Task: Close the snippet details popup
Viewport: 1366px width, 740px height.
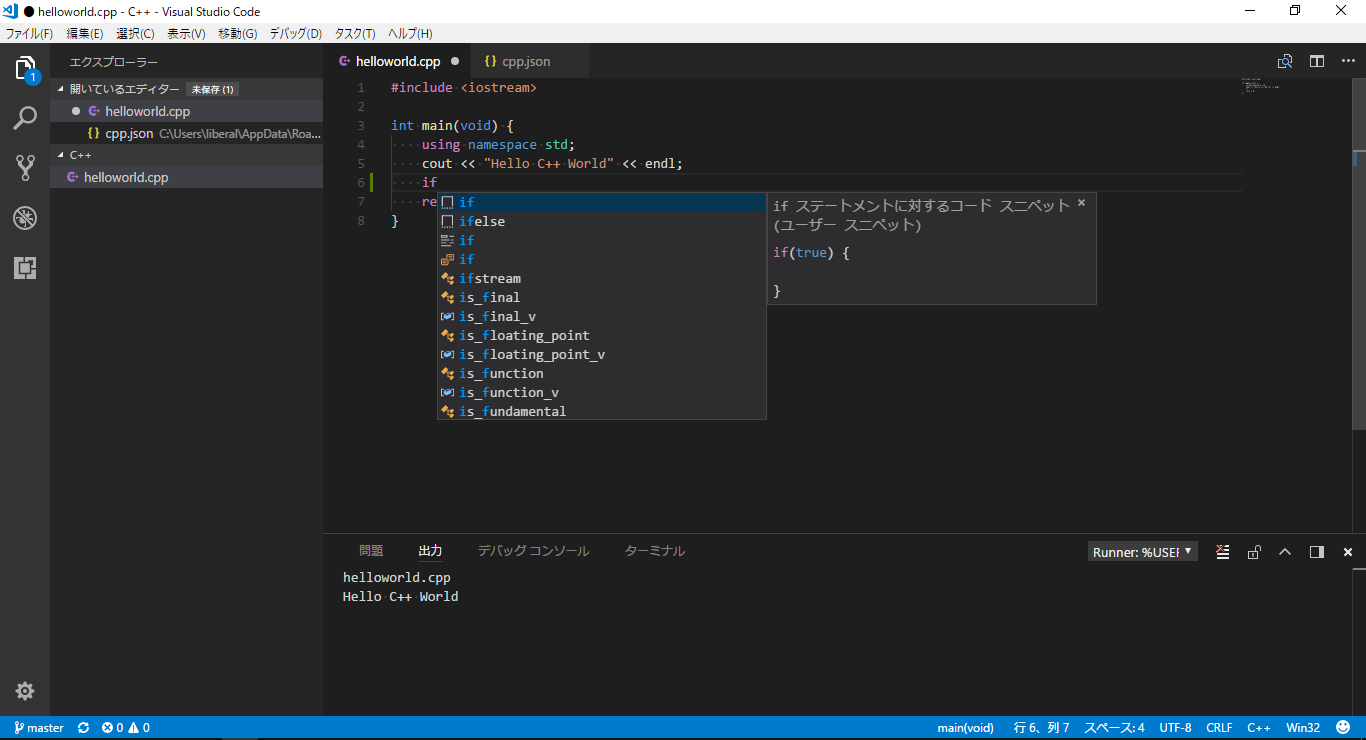Action: point(1081,203)
